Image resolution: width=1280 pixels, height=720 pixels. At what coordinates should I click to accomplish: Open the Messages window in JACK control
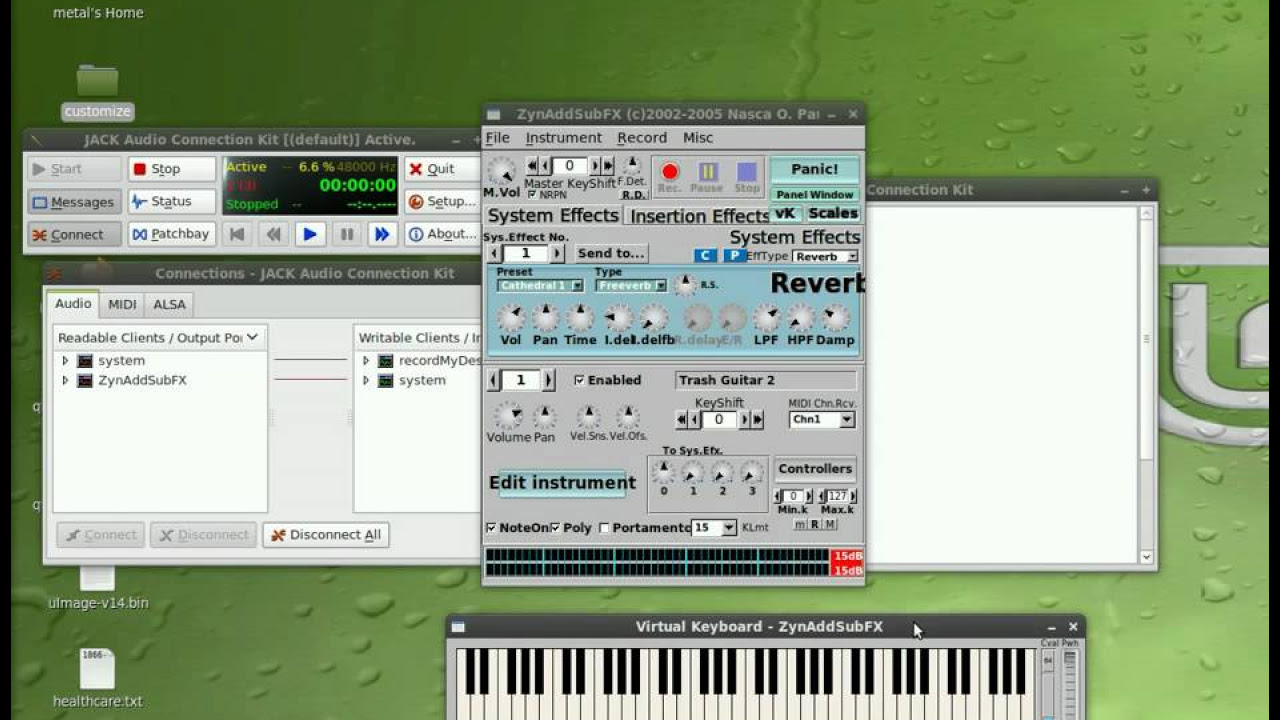pos(74,202)
